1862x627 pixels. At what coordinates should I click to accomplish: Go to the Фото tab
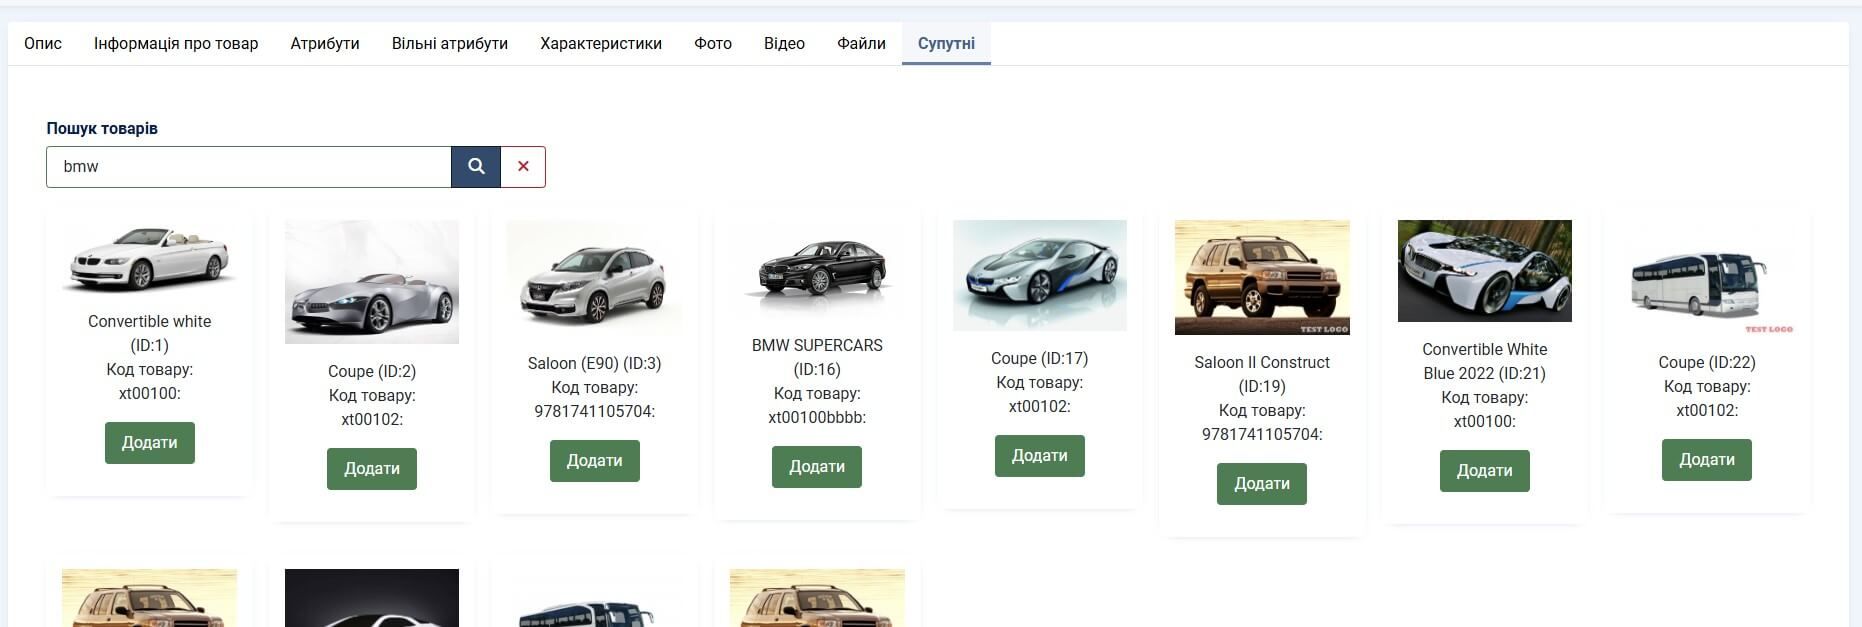(713, 44)
